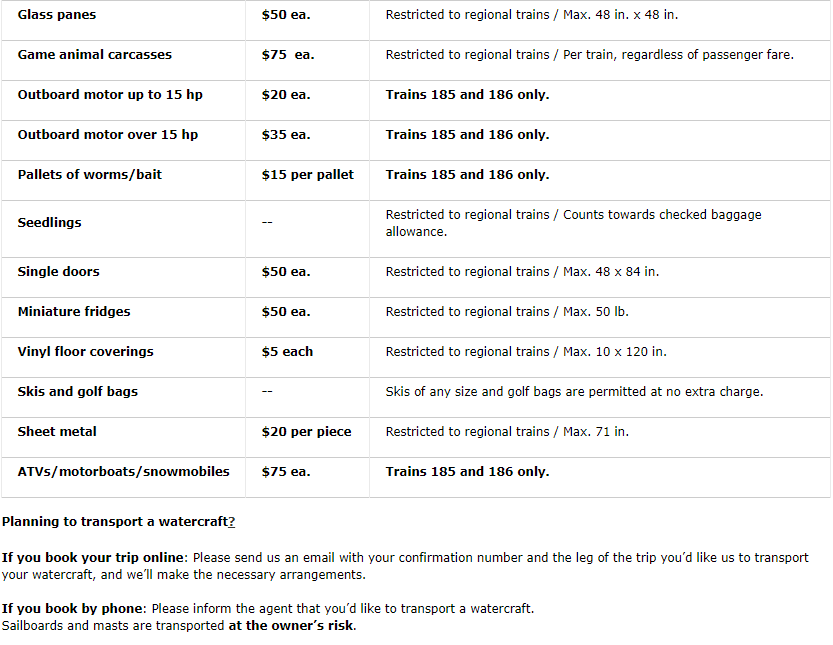Select the "Pallets of worms/bait" cell
The height and width of the screenshot is (645, 833).
coord(90,175)
